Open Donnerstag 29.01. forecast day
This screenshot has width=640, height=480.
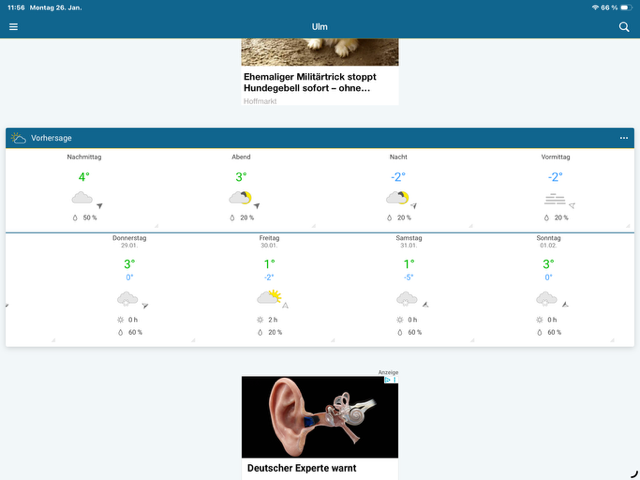point(128,241)
